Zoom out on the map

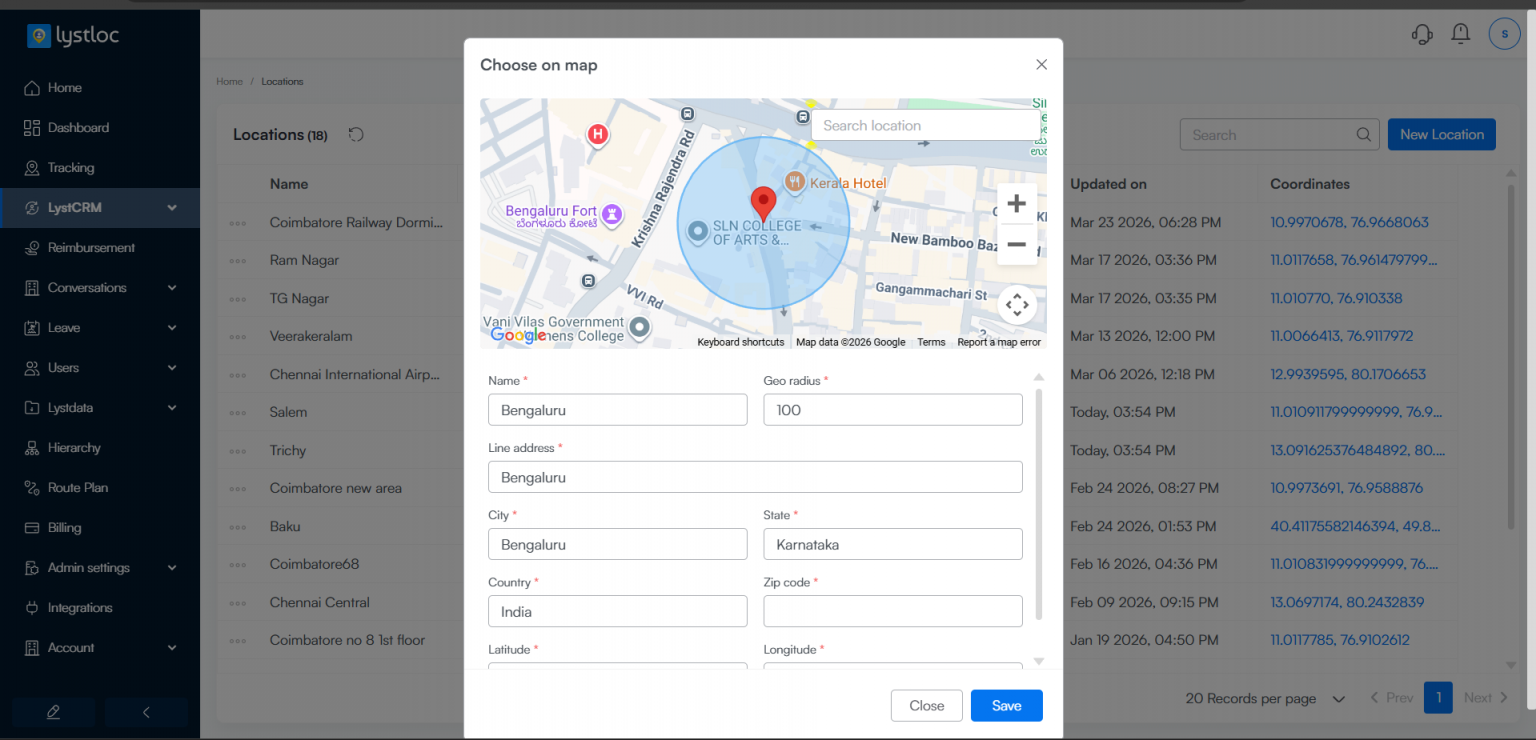click(x=1016, y=244)
